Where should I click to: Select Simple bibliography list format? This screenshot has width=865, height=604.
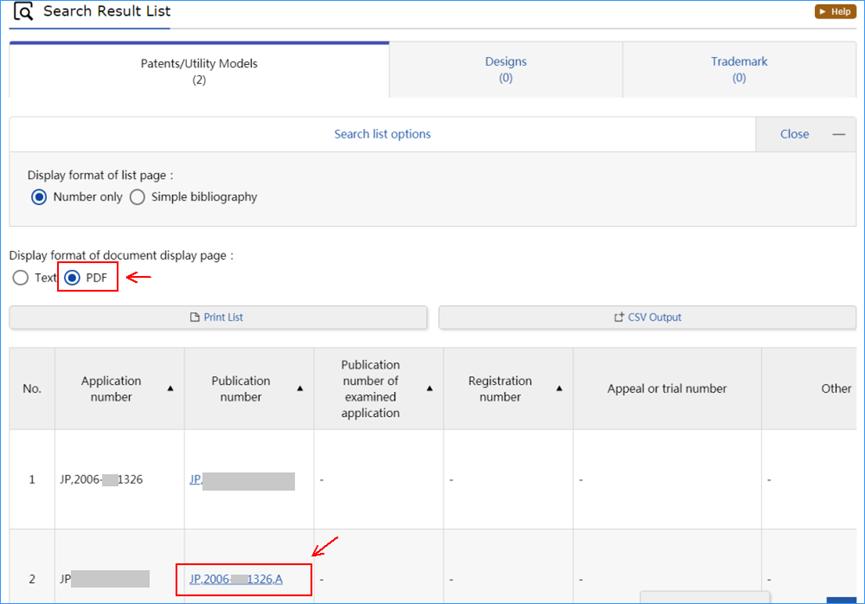pyautogui.click(x=138, y=197)
